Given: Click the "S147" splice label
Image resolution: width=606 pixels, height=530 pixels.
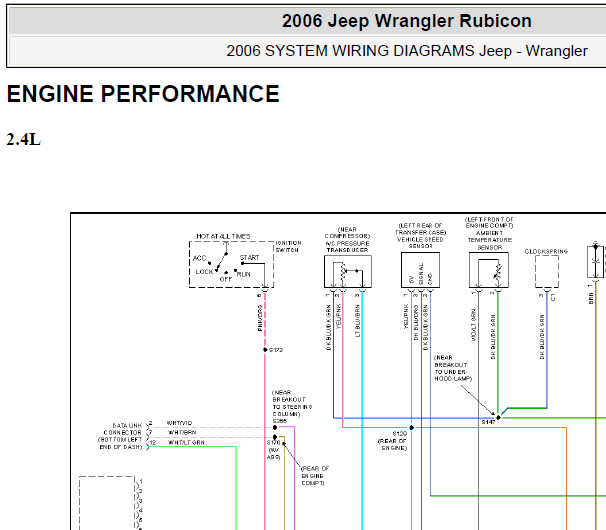Looking at the screenshot, I should 488,422.
